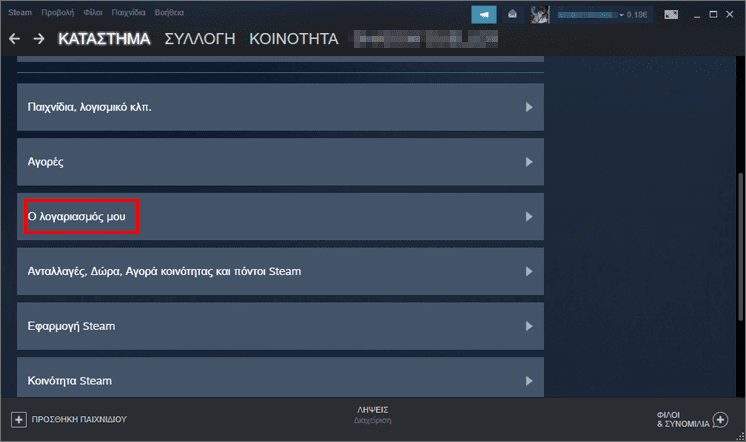Switch to the ΚΟΙΝΟΤΗΤΑ tab
The width and height of the screenshot is (746, 442).
click(x=294, y=39)
